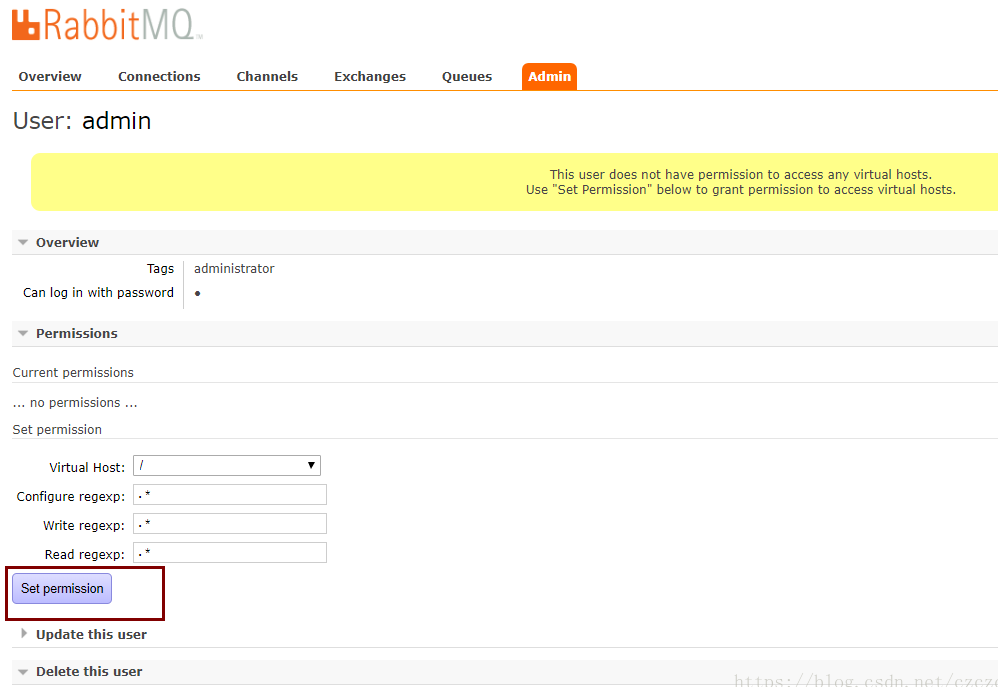Open the Overview tab
This screenshot has width=998, height=687.
point(50,76)
